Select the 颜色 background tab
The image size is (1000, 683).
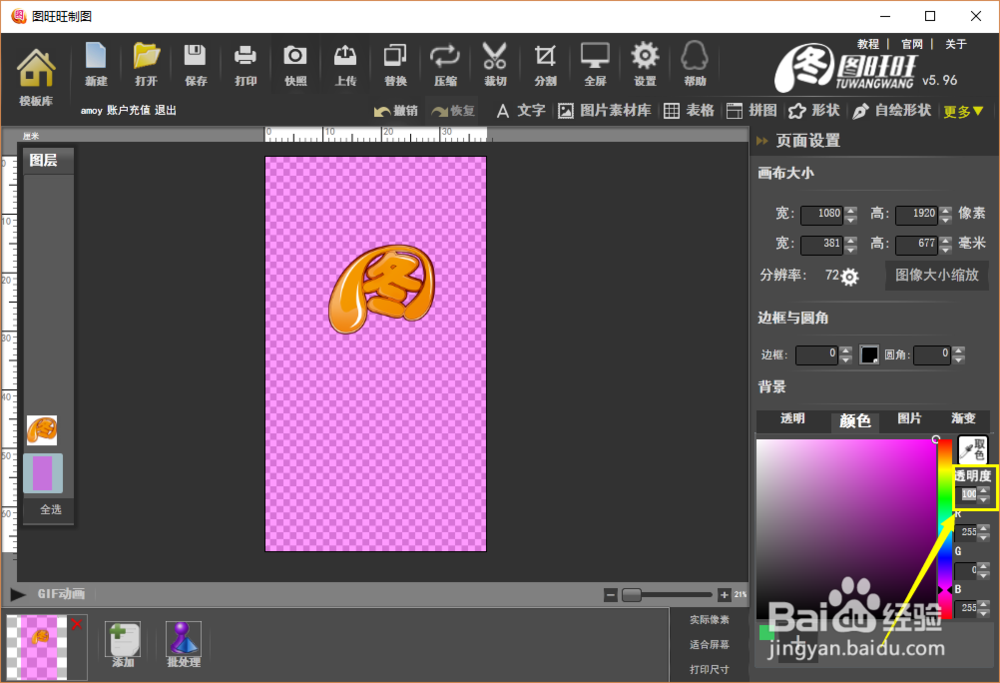855,421
